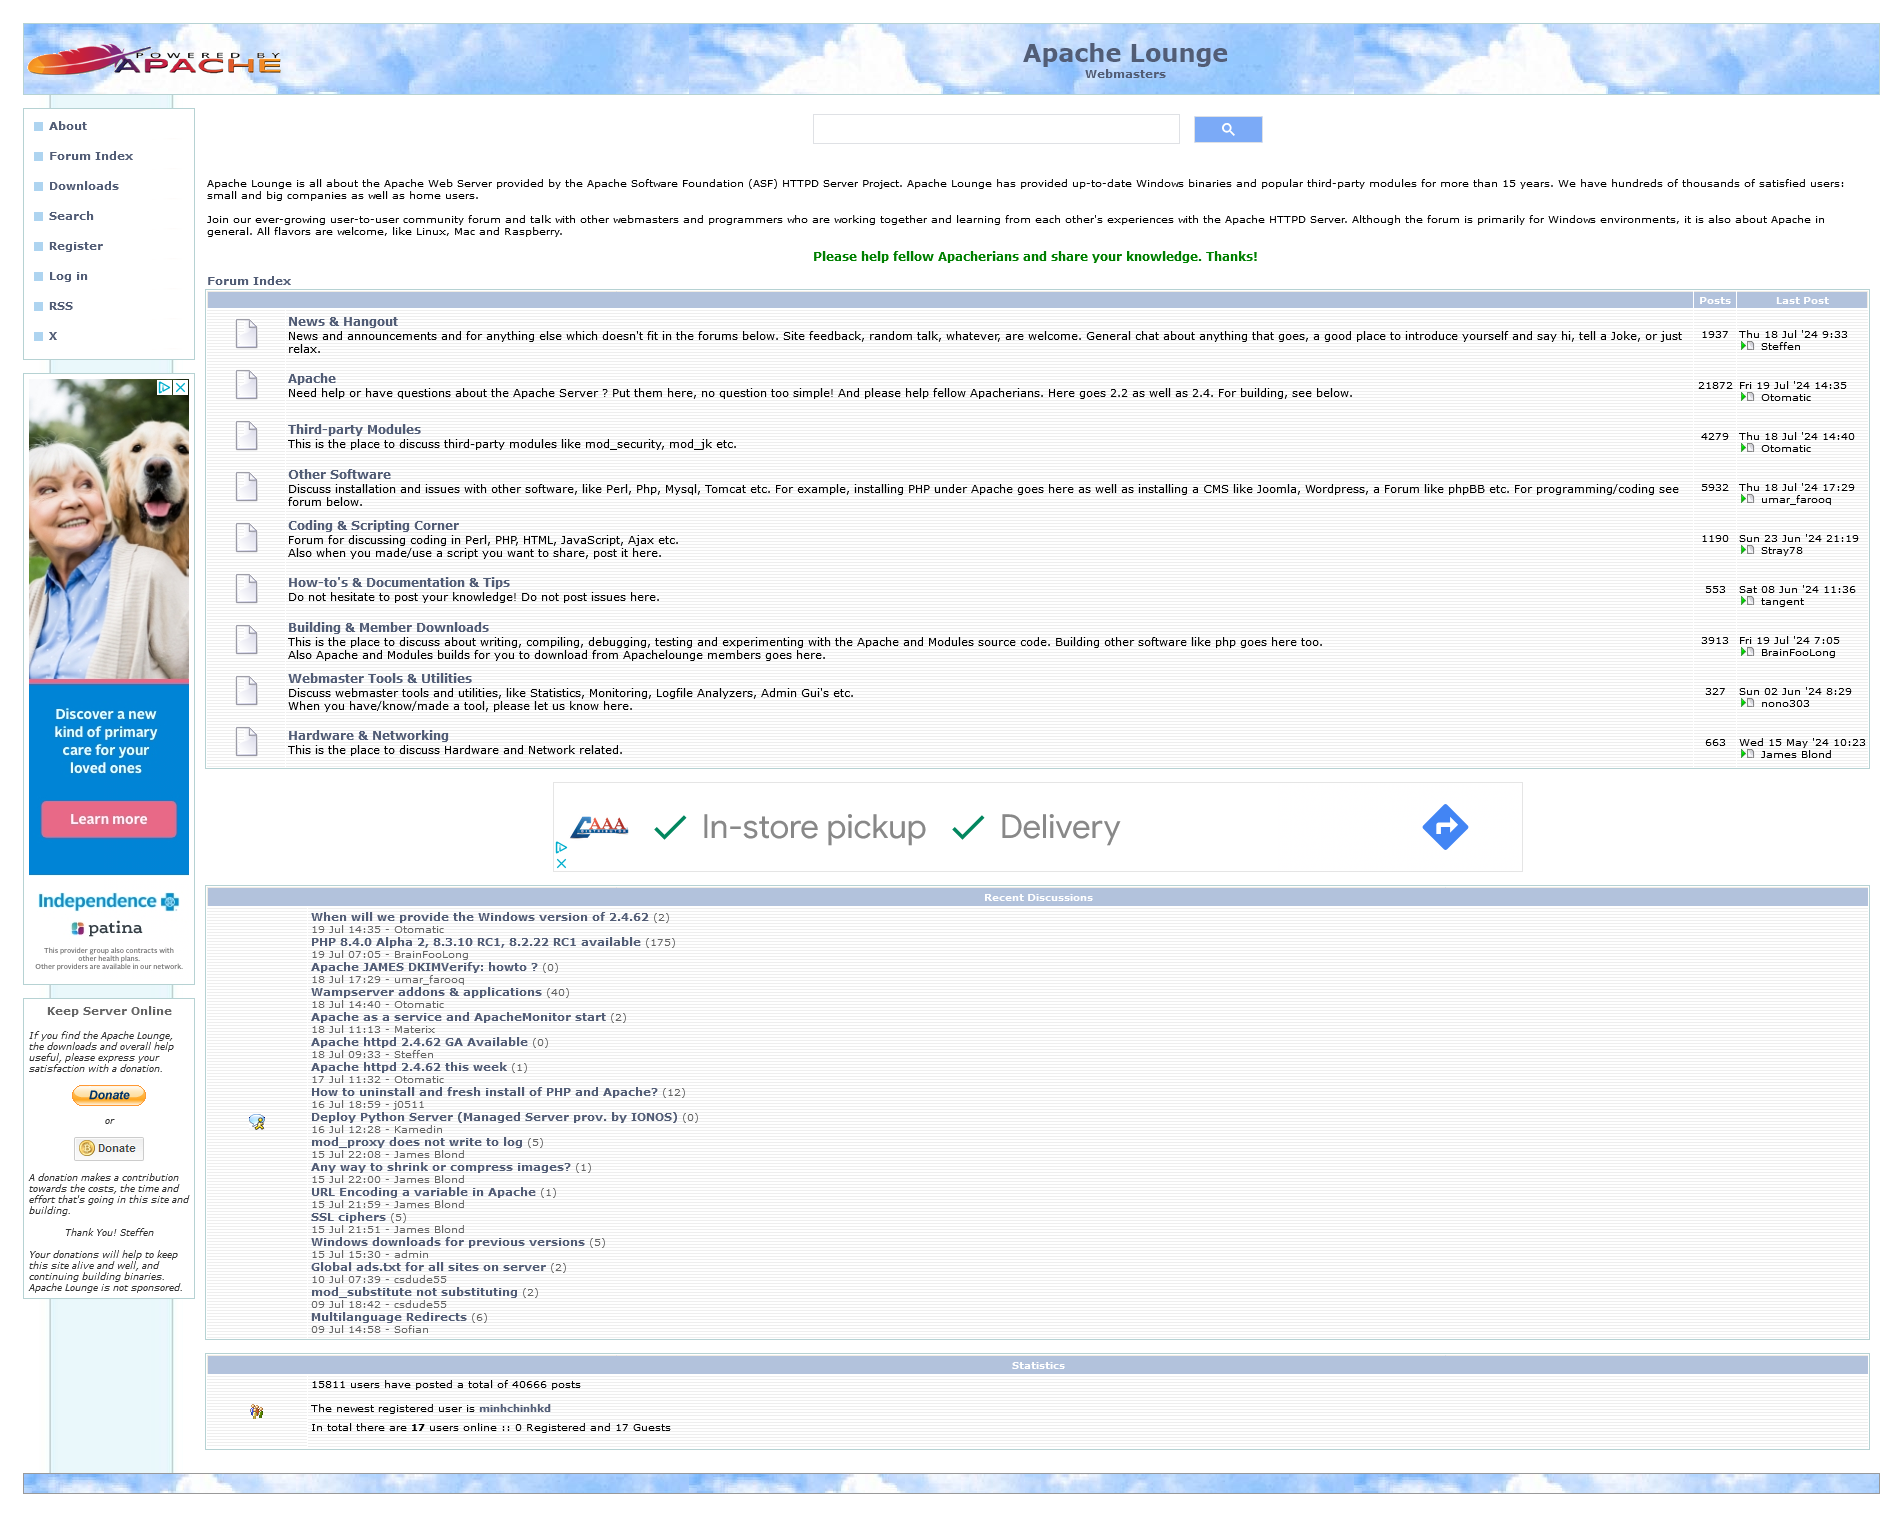
Task: Open latest post icon beside umar_farooq
Action: (1747, 499)
